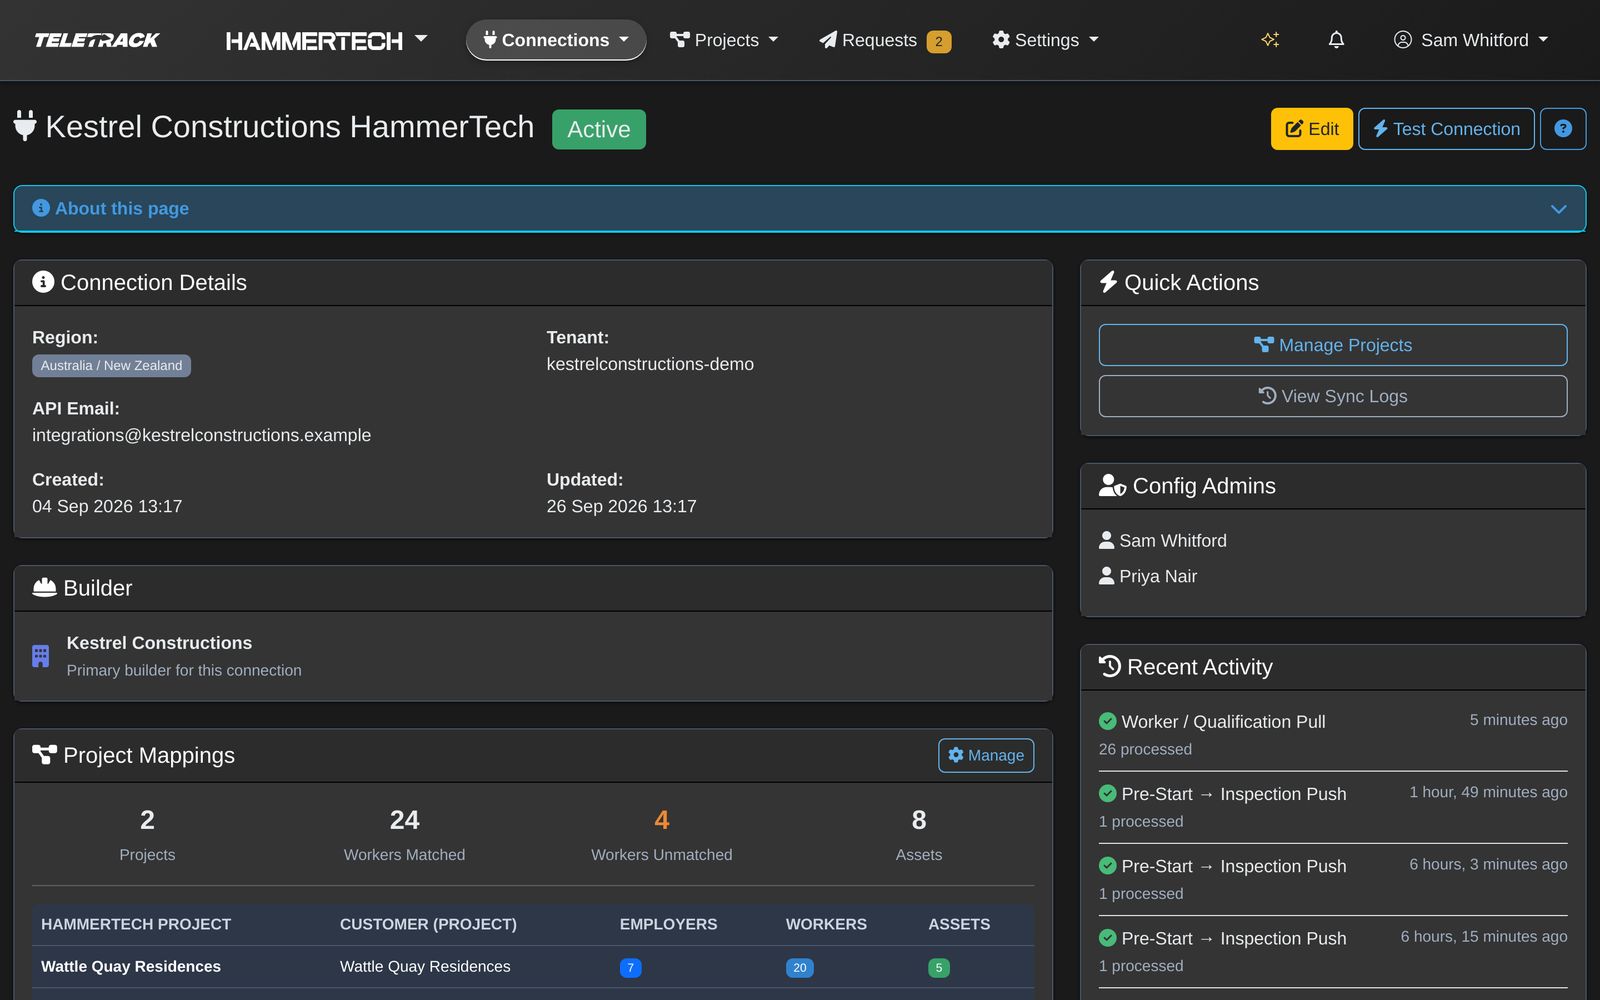
Task: Click the Workers Unmatched count 4
Action: click(661, 820)
